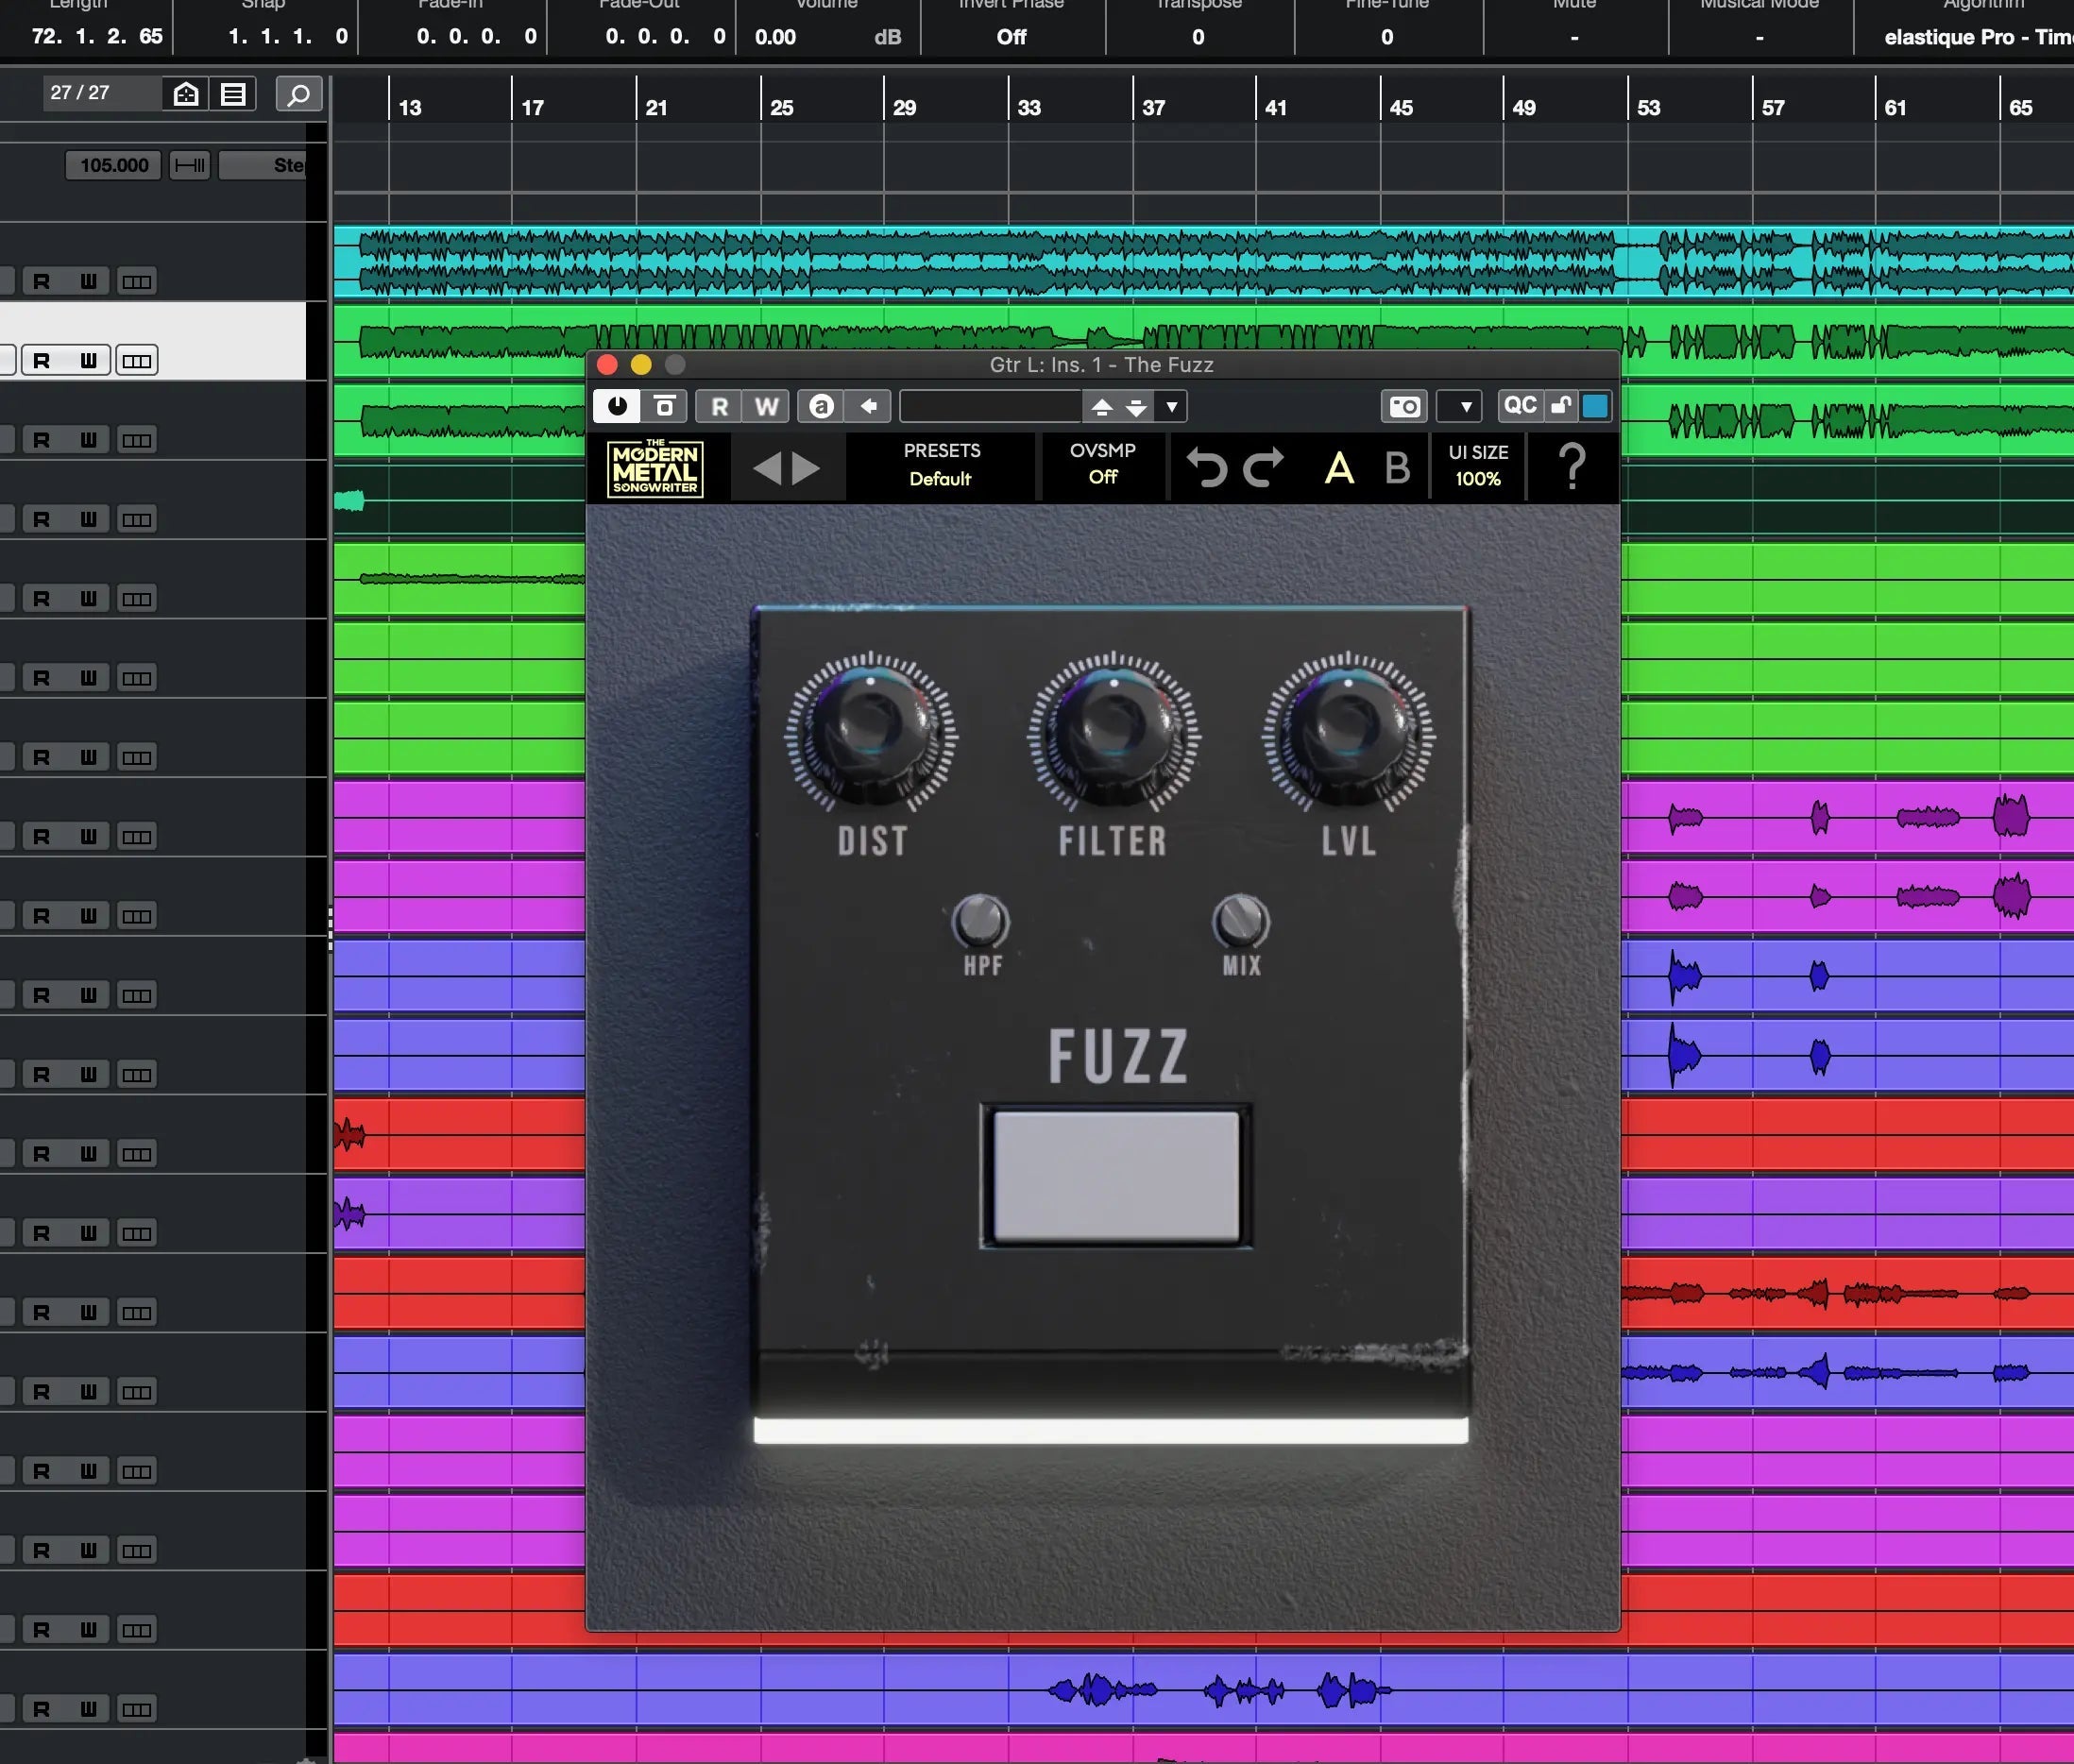Go to next preset arrow
2074x1764 pixels.
coord(806,468)
